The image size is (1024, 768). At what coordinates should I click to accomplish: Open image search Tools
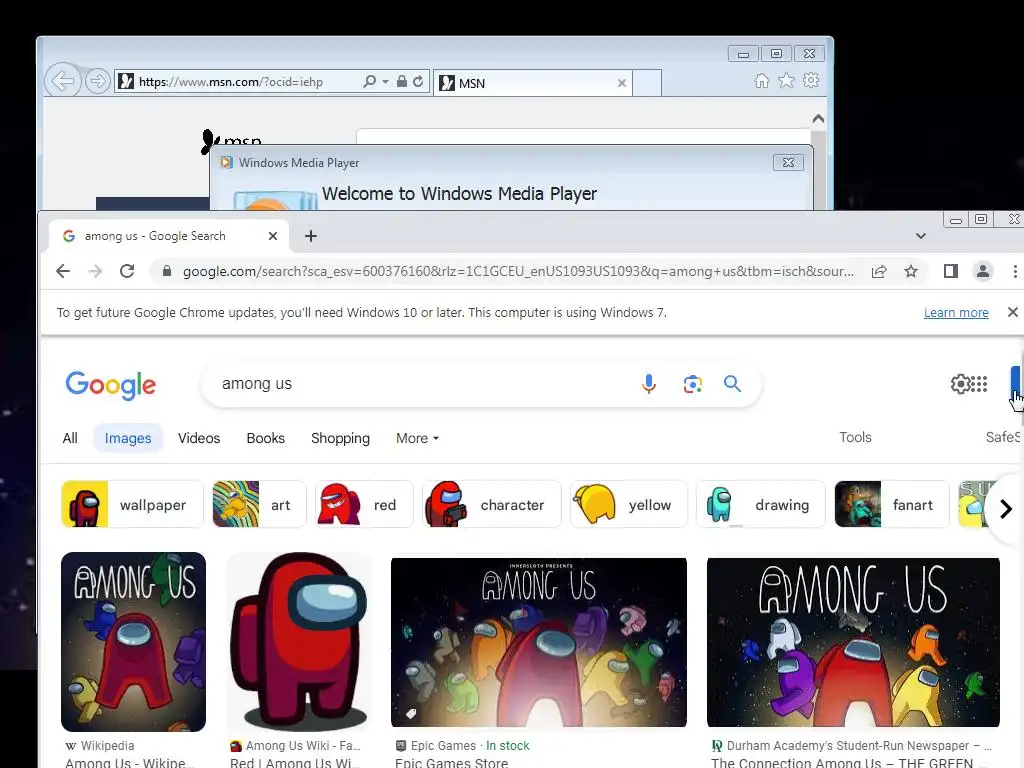(x=856, y=438)
